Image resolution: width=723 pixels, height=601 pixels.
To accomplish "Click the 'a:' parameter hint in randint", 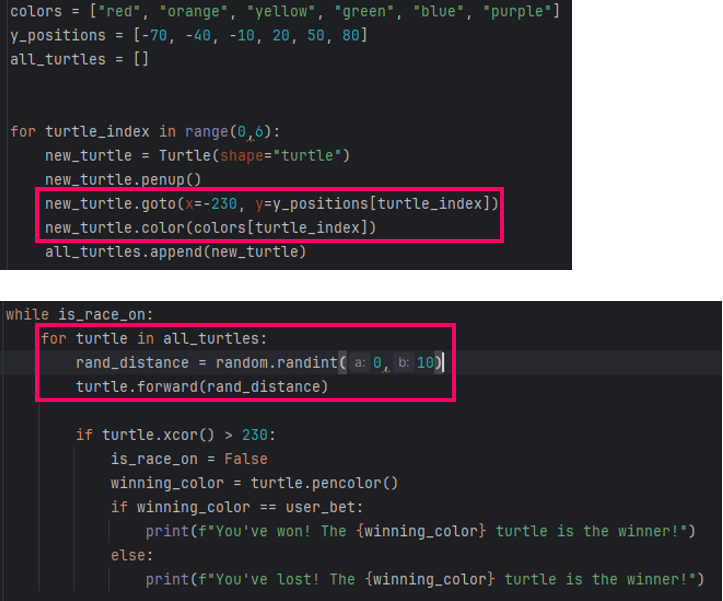I will [360, 363].
